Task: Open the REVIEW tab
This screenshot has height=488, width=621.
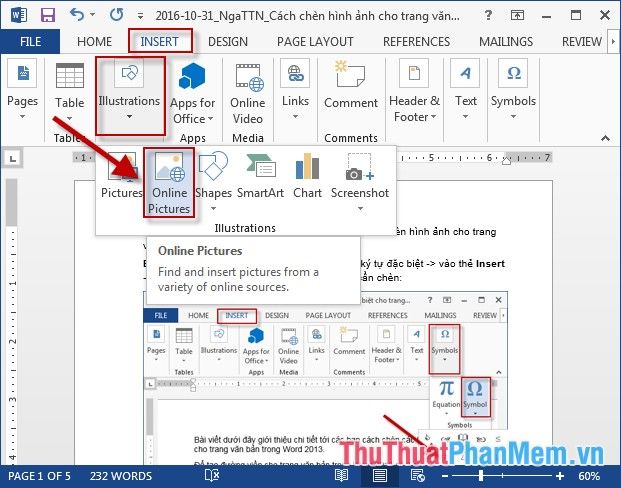Action: (x=581, y=42)
